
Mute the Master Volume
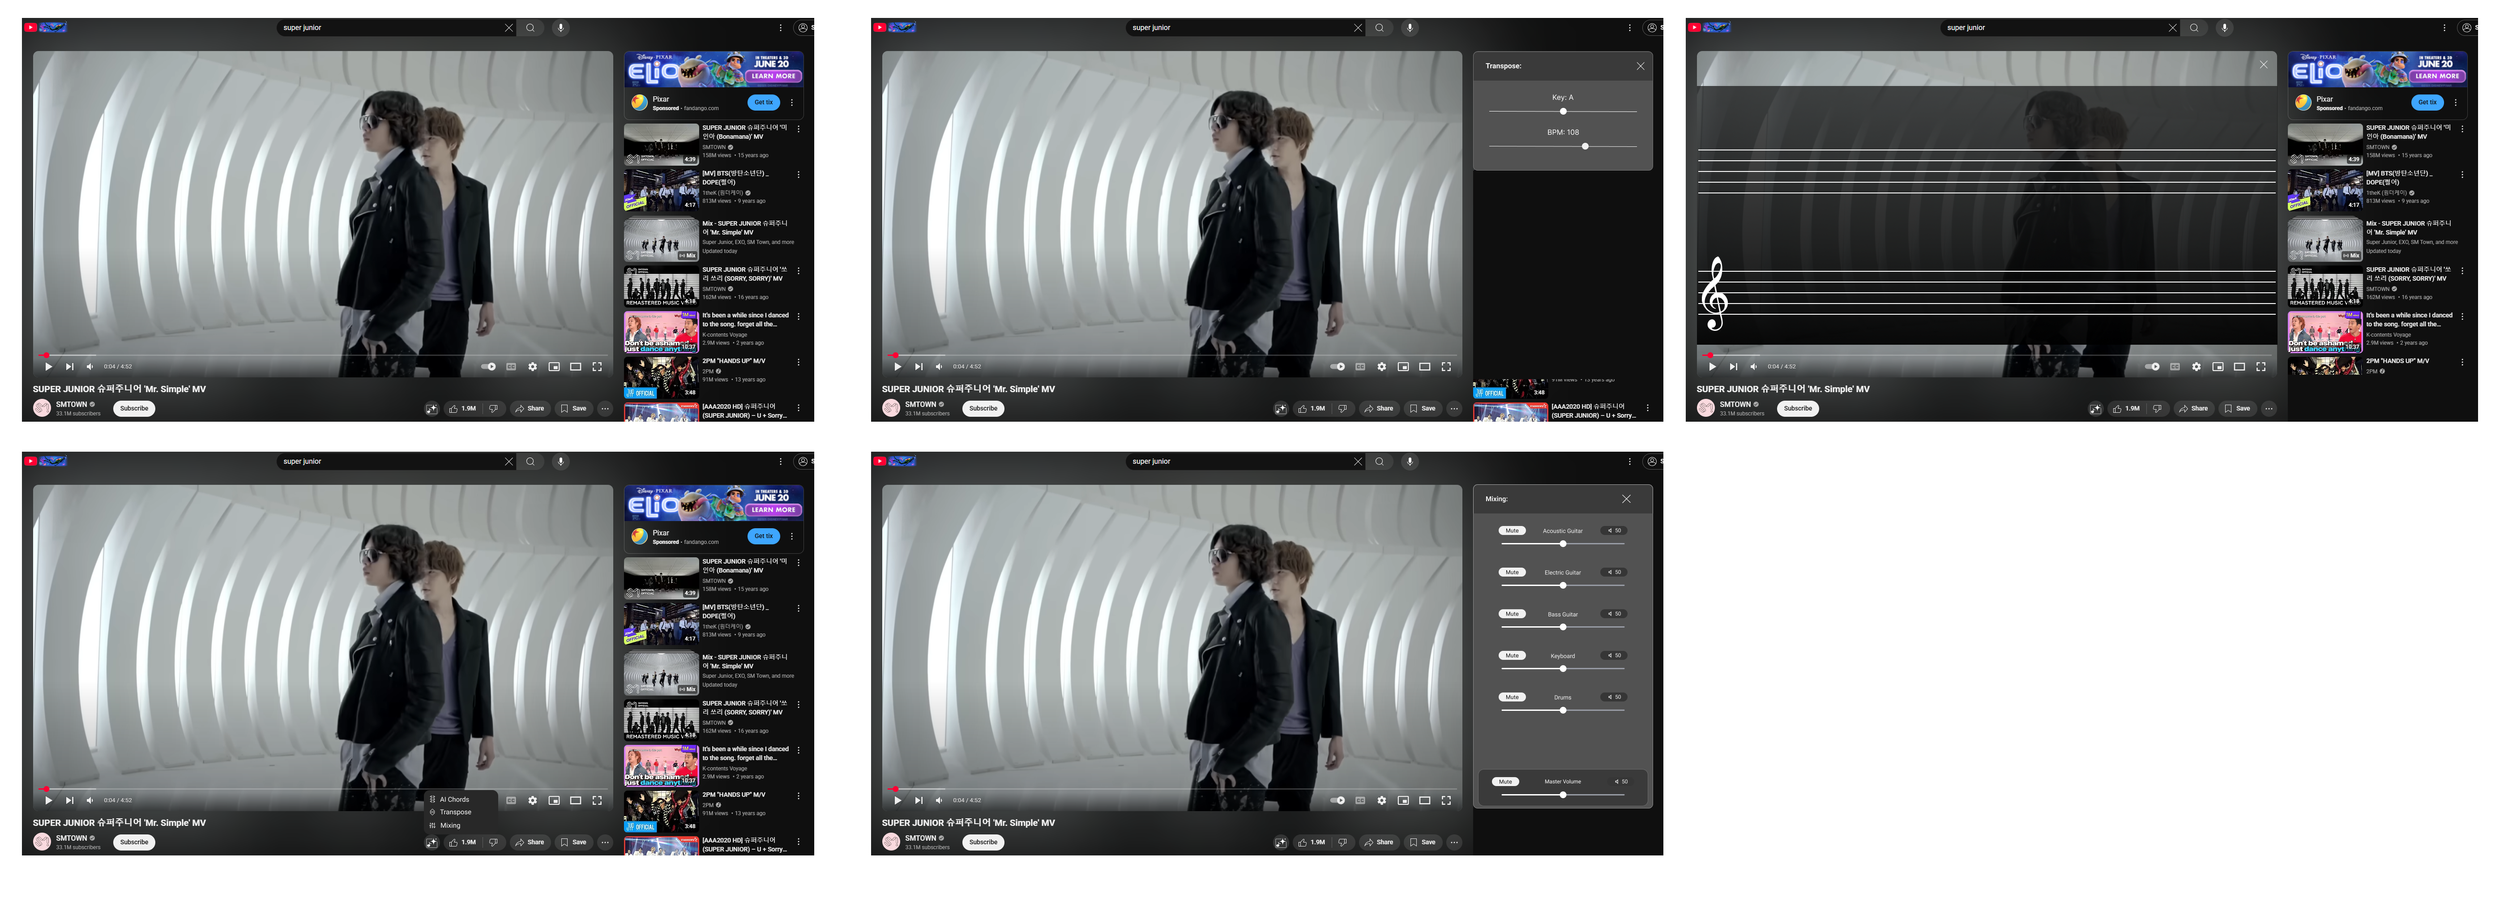click(x=1505, y=782)
